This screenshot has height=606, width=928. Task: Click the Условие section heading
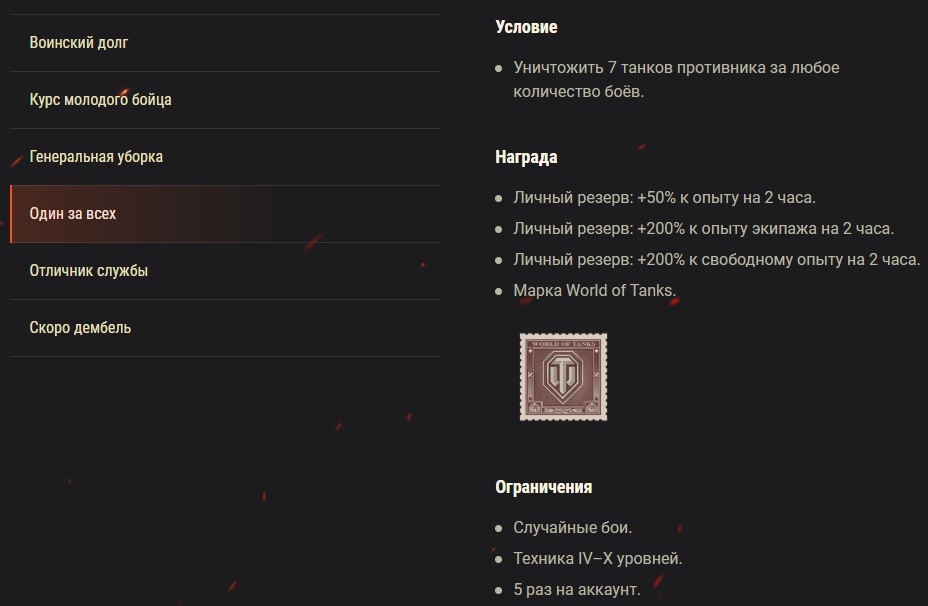(526, 27)
